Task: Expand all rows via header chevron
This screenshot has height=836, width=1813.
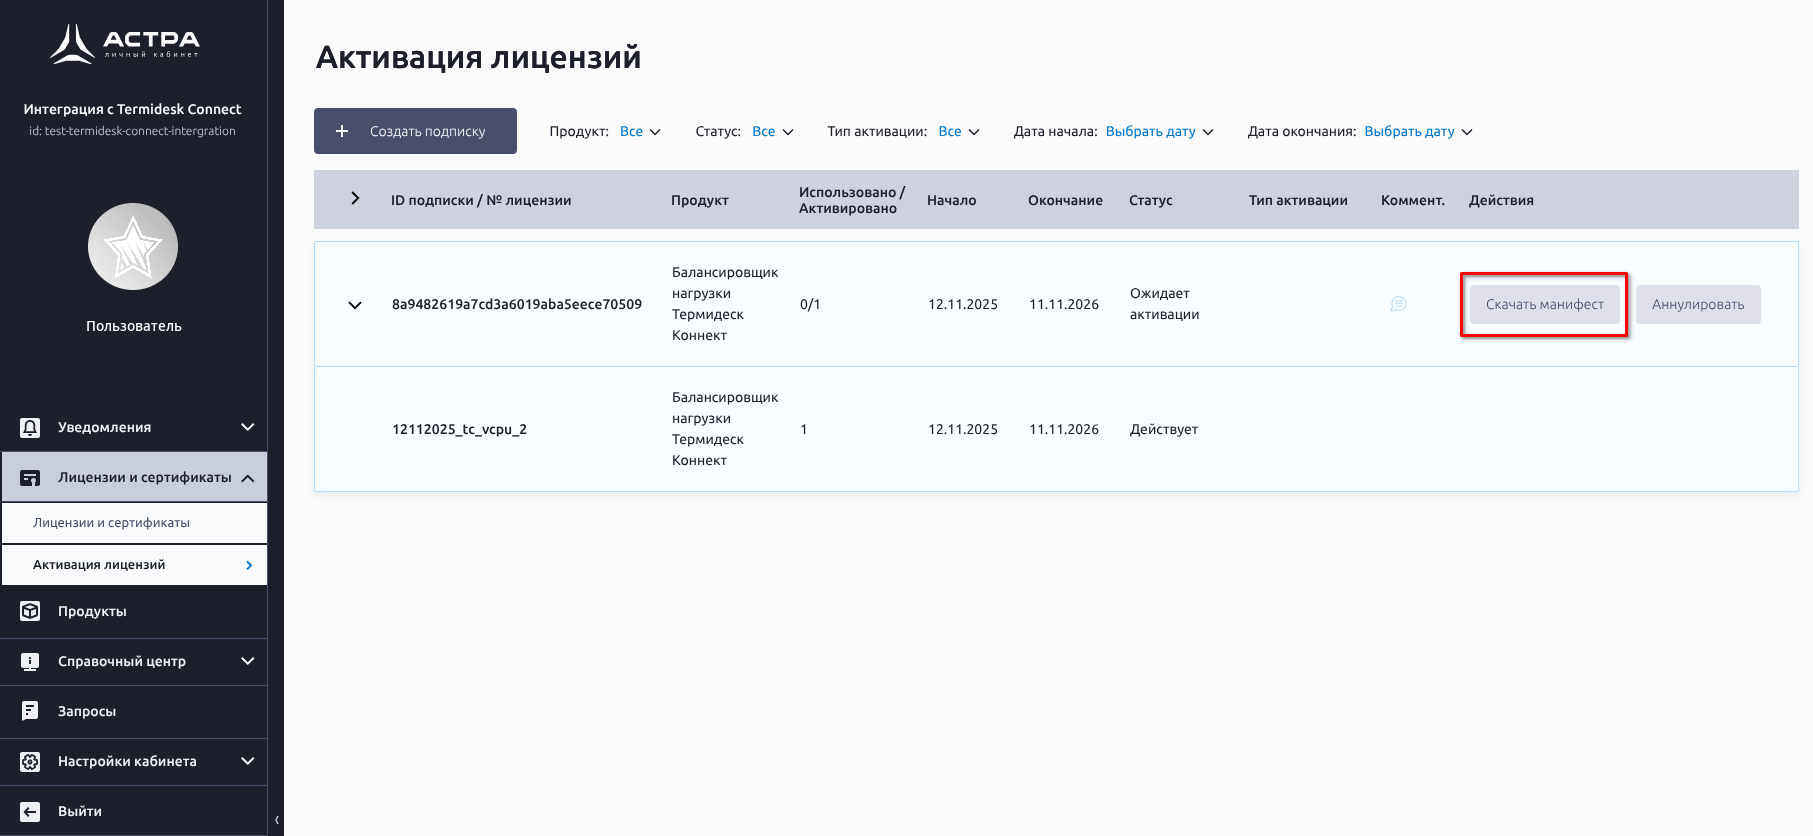Action: pos(355,199)
